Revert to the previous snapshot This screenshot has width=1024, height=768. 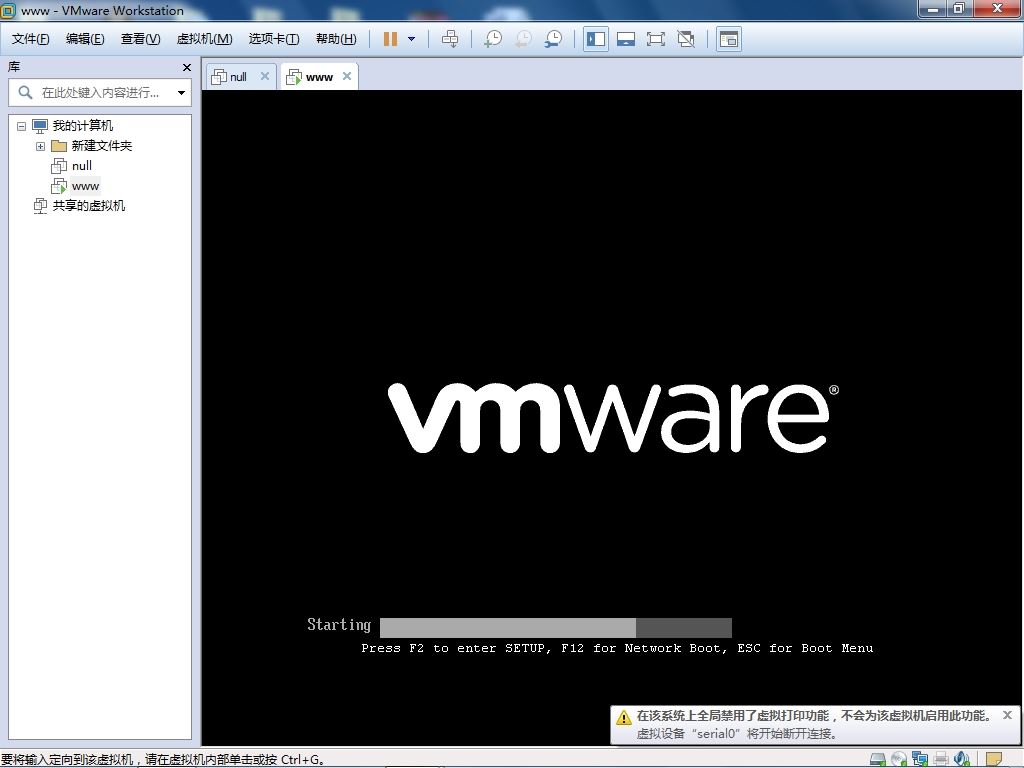tap(523, 39)
